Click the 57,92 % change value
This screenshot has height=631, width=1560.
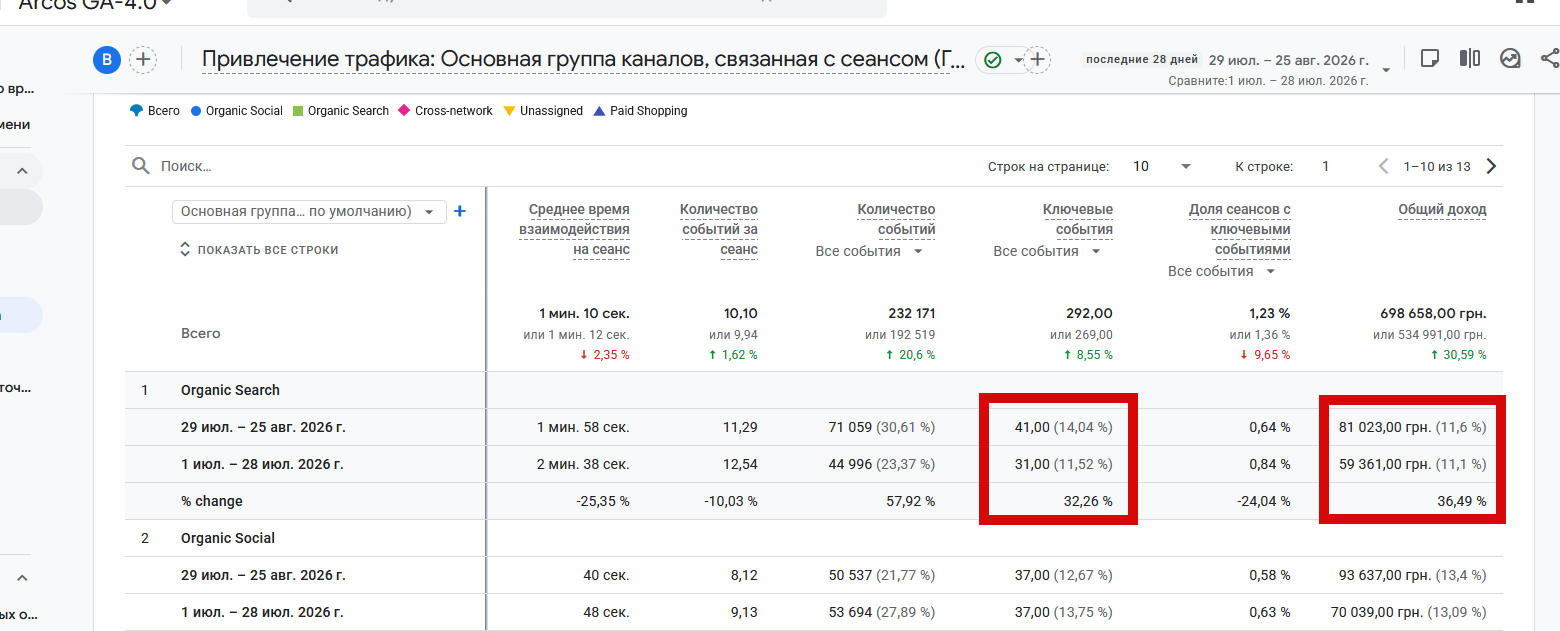click(x=909, y=501)
